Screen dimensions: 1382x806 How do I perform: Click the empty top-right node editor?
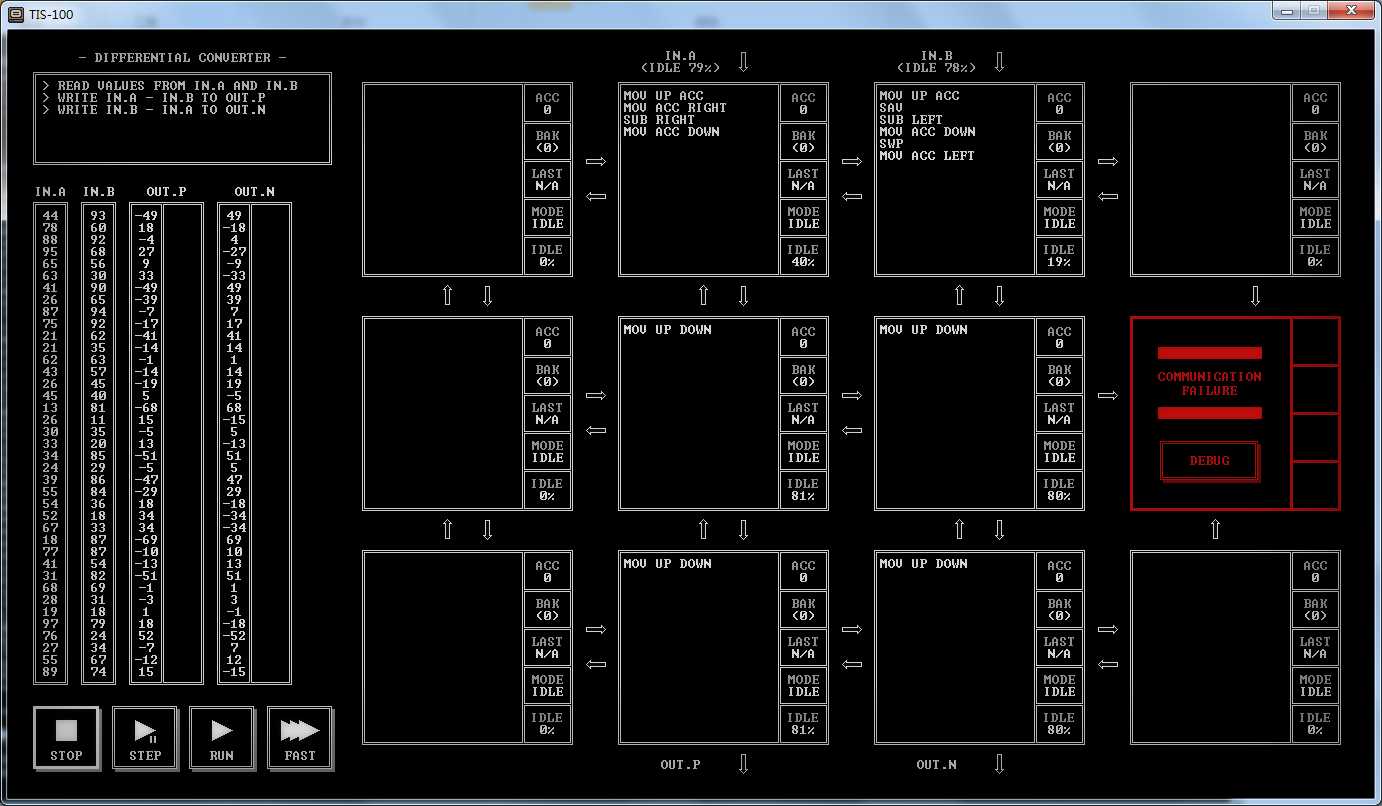(x=1211, y=180)
